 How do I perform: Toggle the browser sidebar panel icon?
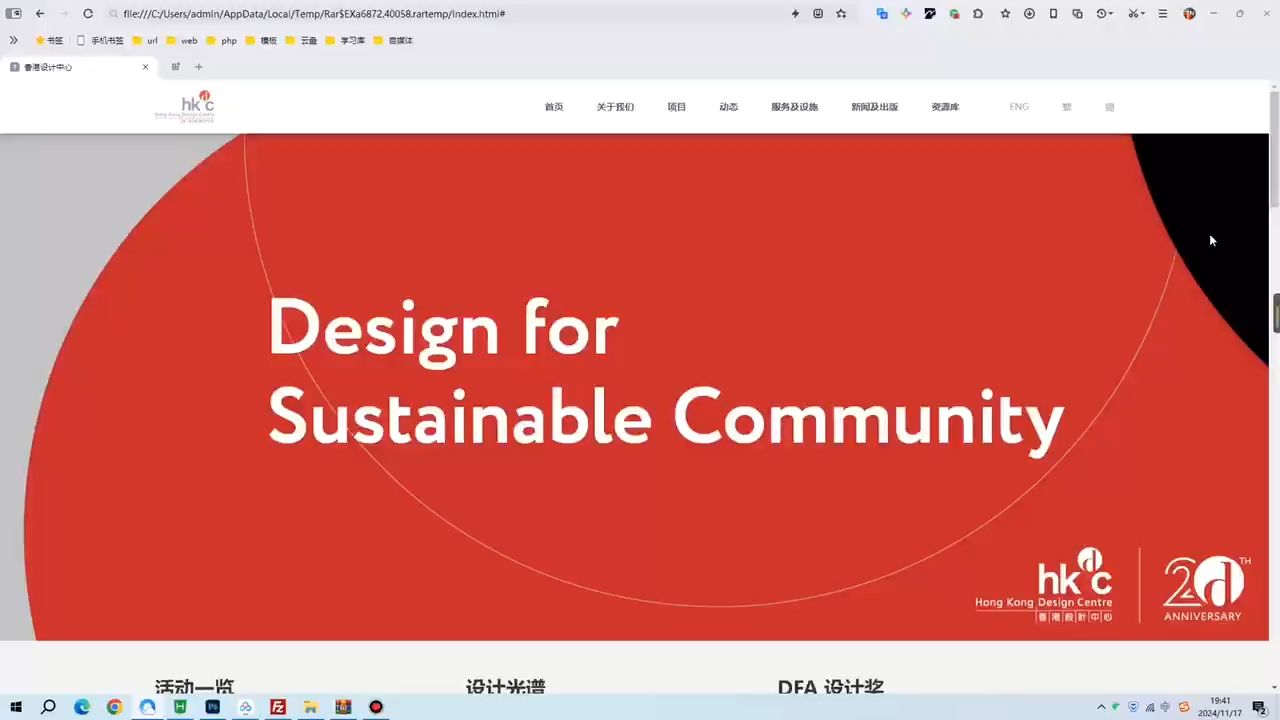coord(14,14)
